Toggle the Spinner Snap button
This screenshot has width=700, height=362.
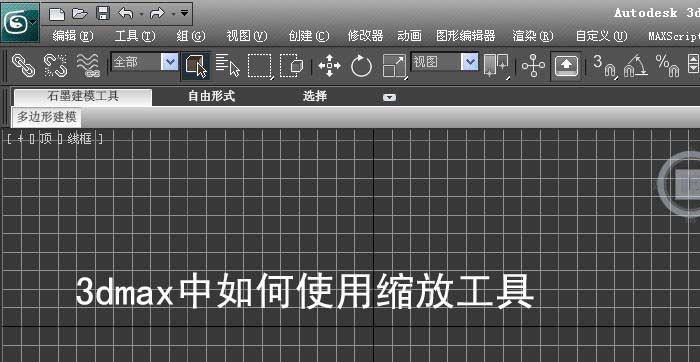click(693, 63)
